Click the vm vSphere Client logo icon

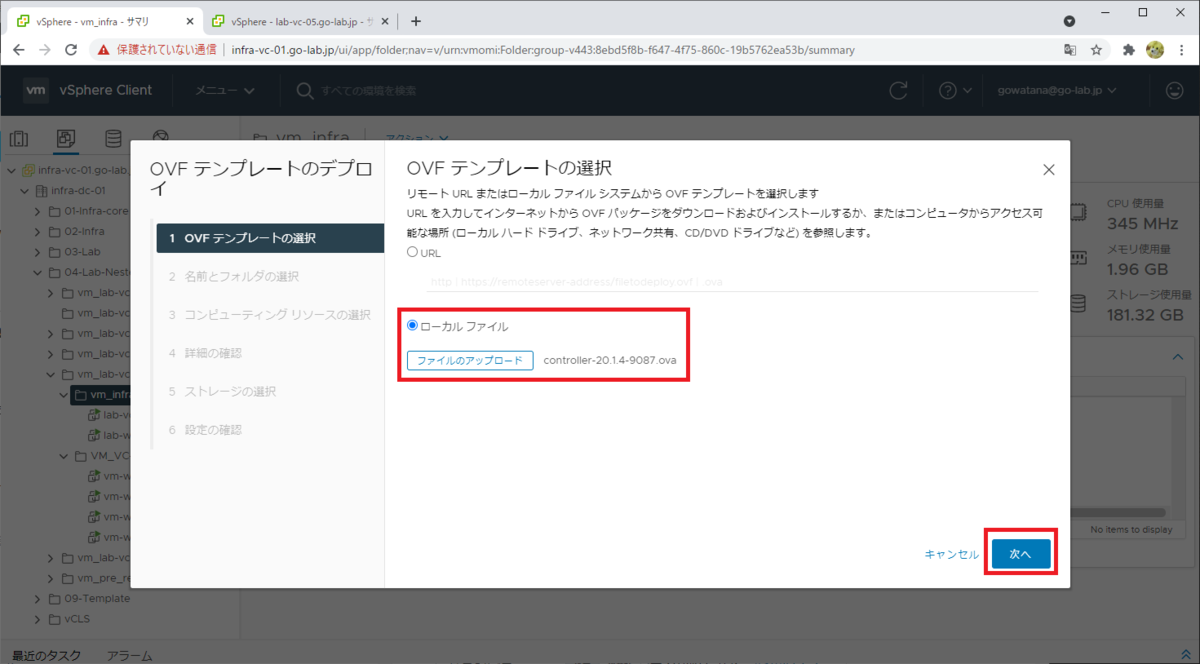36,90
